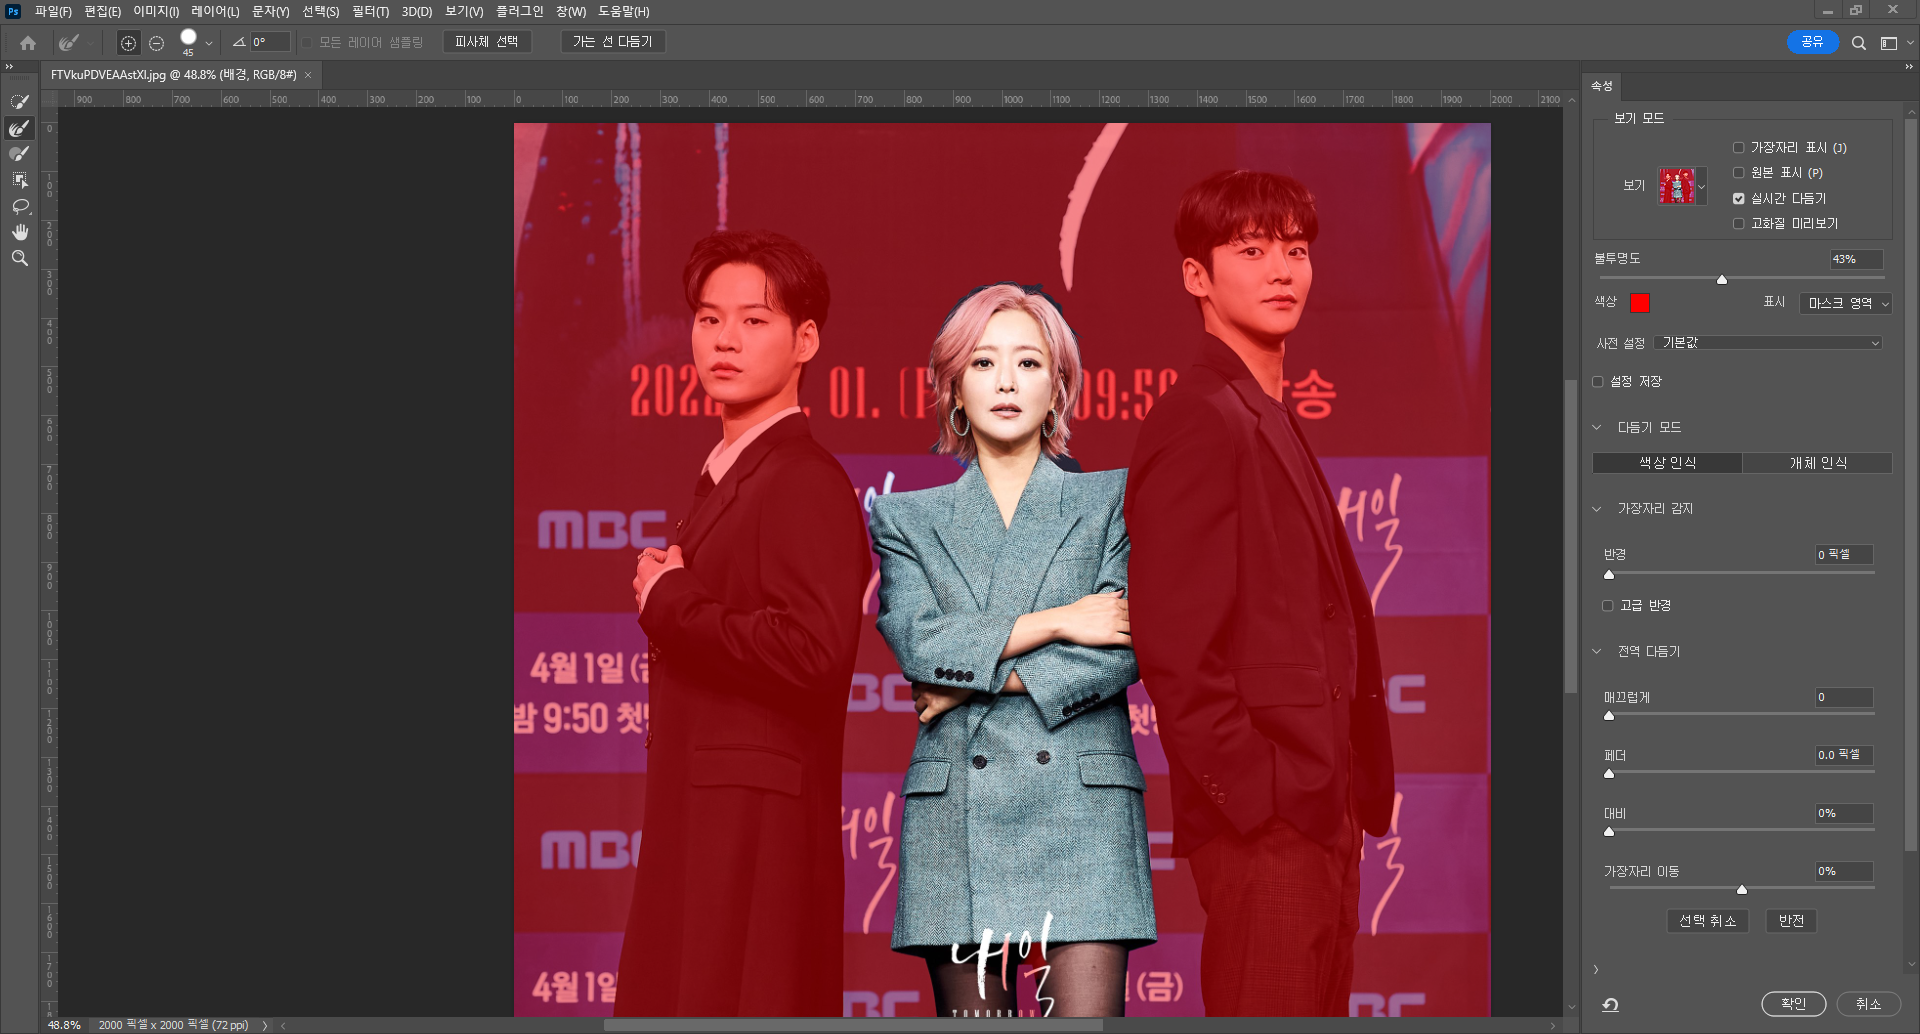
Task: Enable 원본 표시 (P) checkbox
Action: pyautogui.click(x=1738, y=173)
